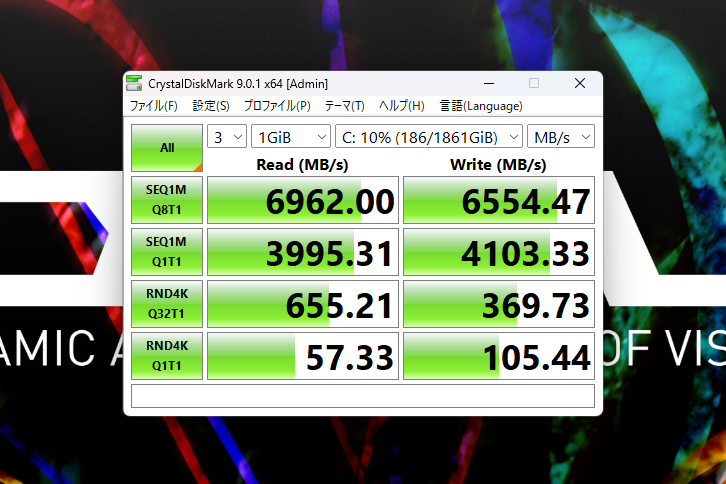Open the テーマ(T) menu

[x=344, y=106]
